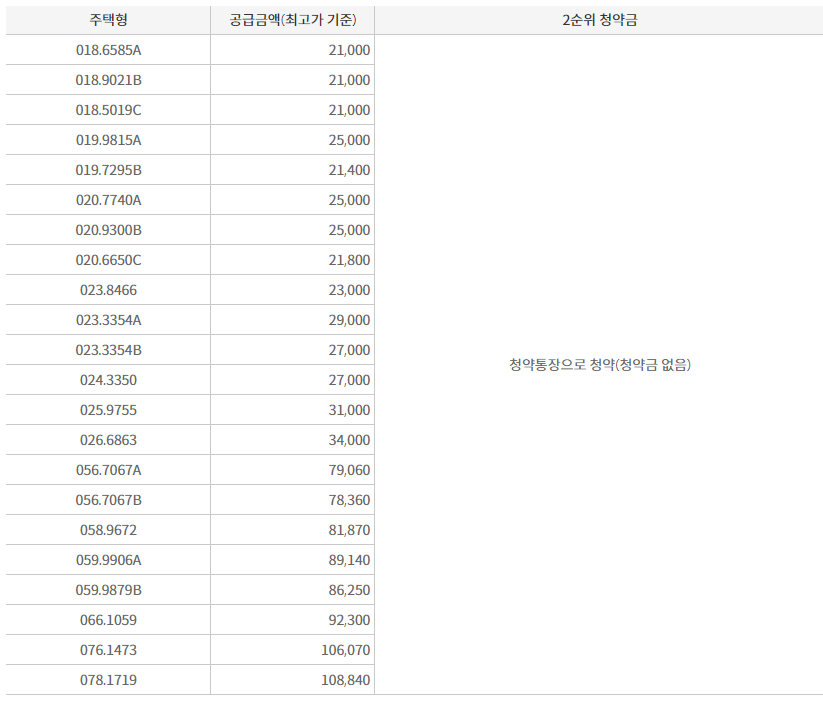Click price 25,000 in row 020.9300B
Image resolution: width=823 pixels, height=701 pixels.
(x=349, y=230)
